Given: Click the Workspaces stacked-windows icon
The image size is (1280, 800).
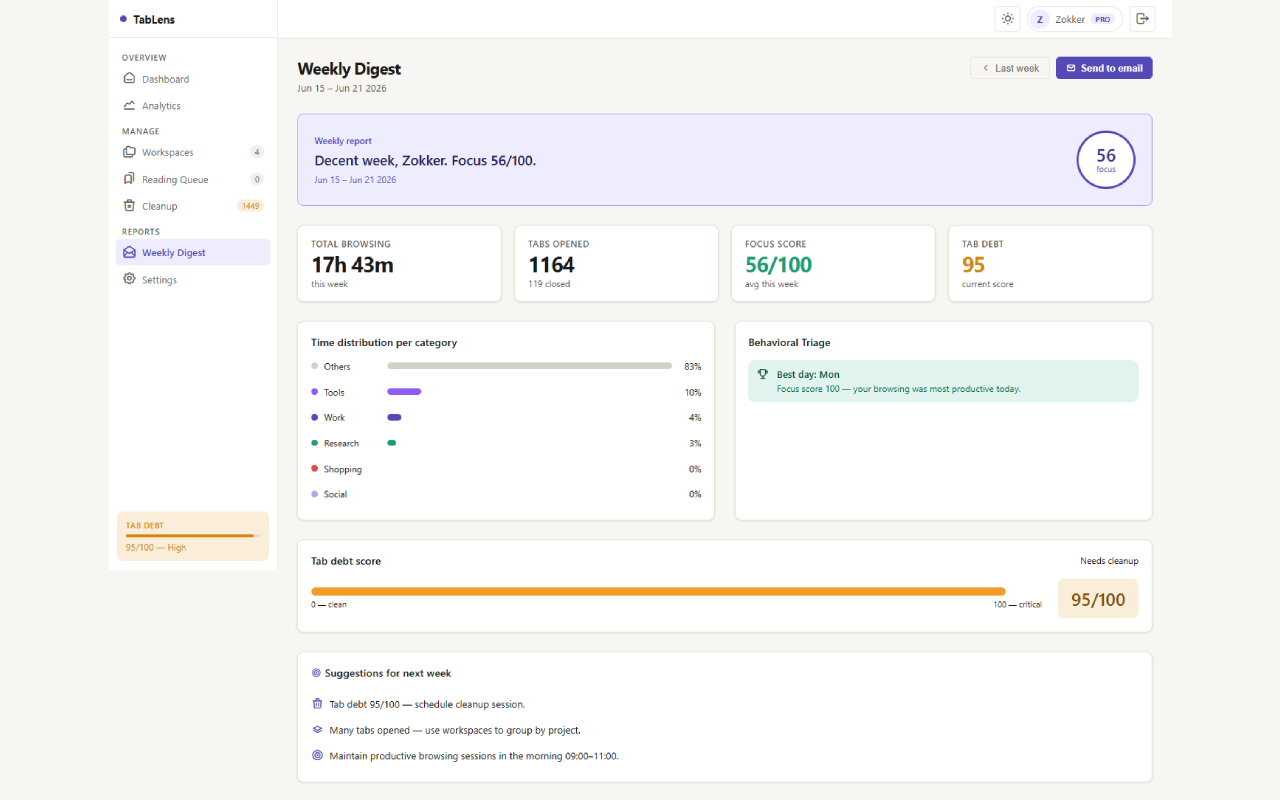Looking at the screenshot, I should pyautogui.click(x=129, y=152).
